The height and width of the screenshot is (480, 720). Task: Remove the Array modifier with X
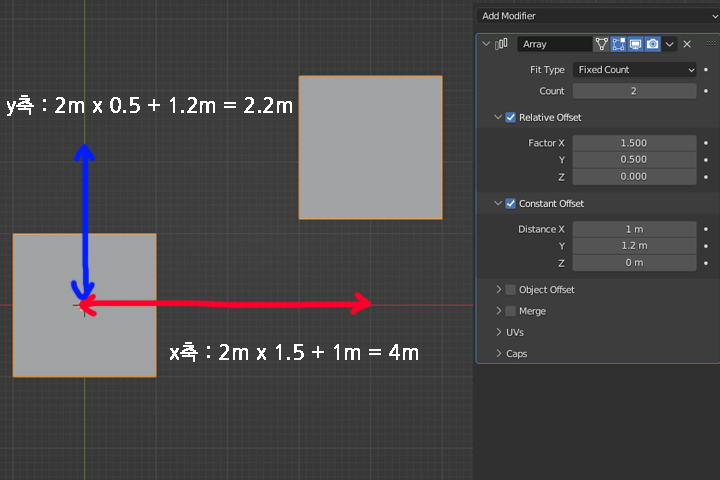(x=687, y=44)
